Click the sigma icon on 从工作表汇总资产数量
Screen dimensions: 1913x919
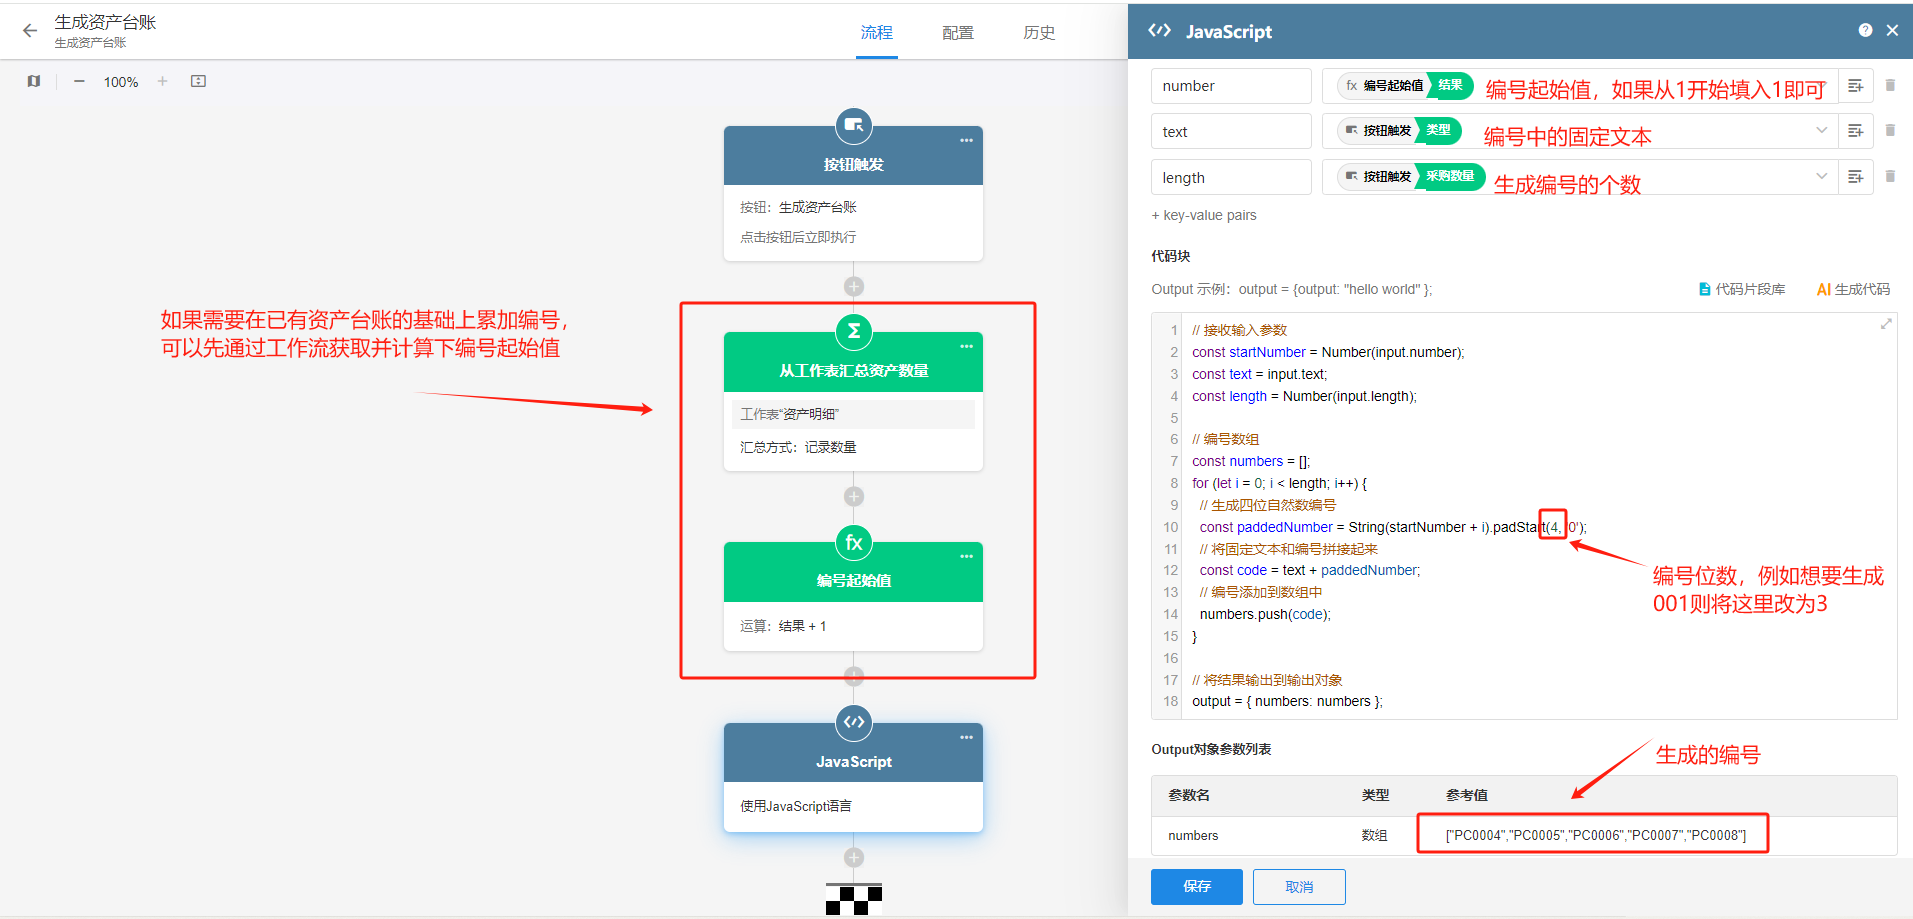click(x=854, y=331)
